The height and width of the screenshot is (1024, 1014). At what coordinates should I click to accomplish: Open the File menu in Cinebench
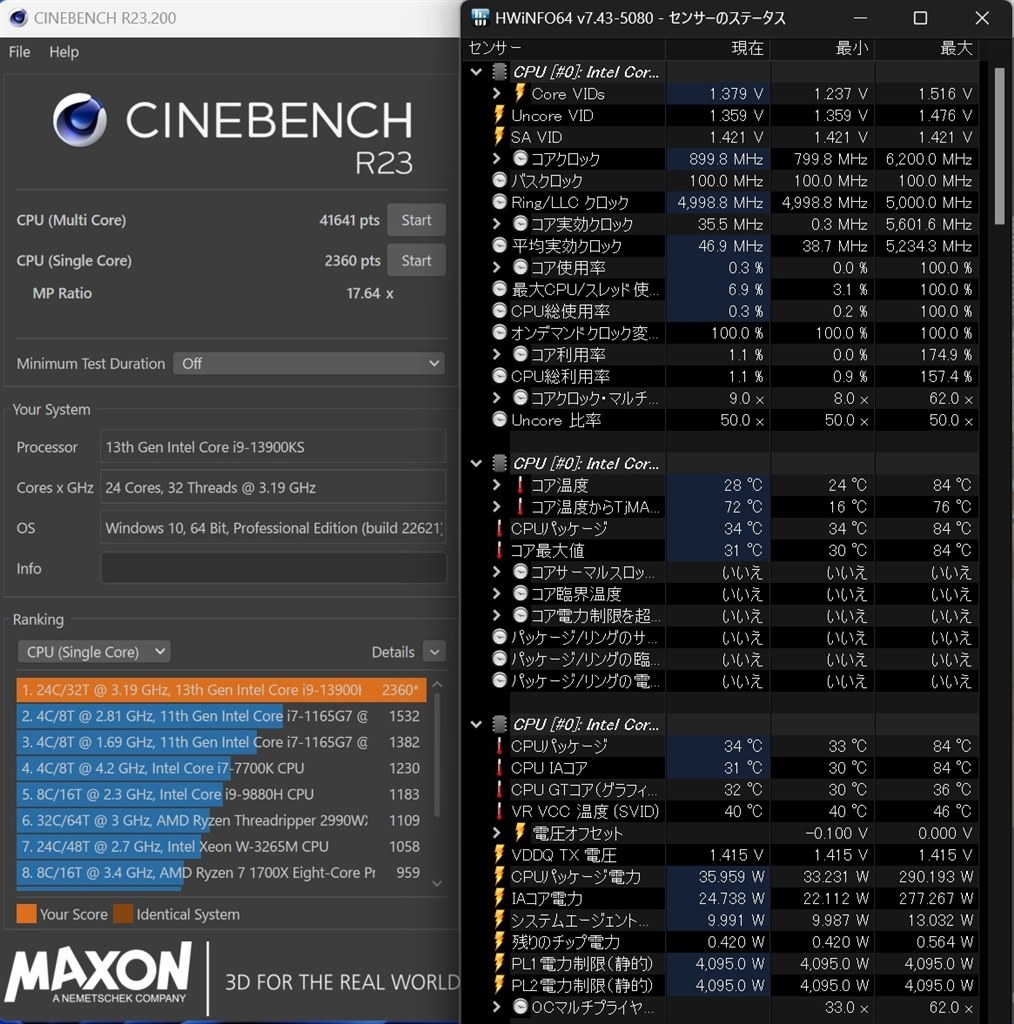click(x=20, y=52)
